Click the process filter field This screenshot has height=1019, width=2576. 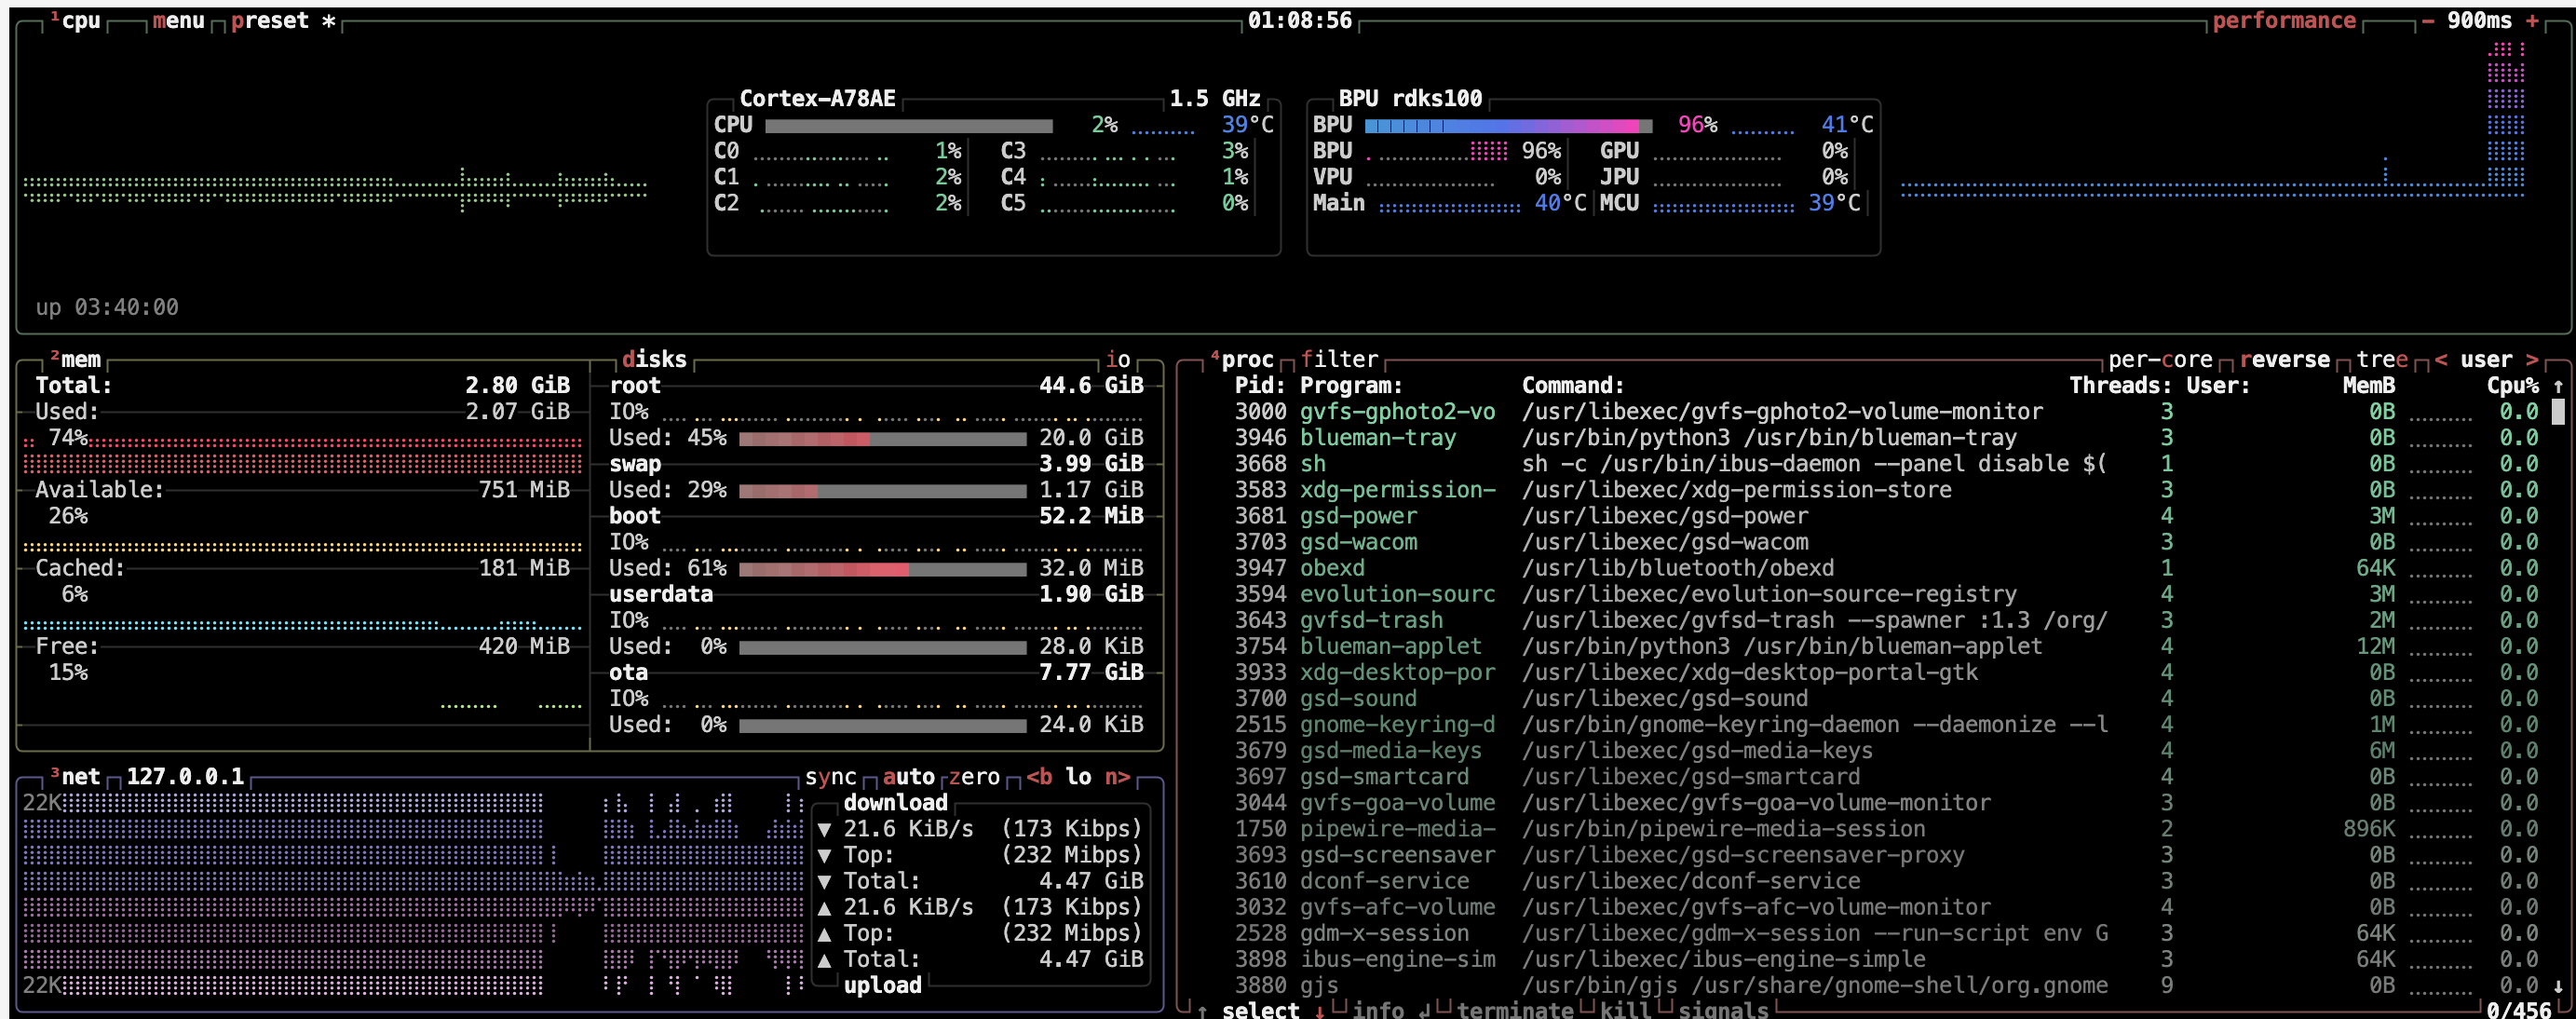(x=1339, y=359)
